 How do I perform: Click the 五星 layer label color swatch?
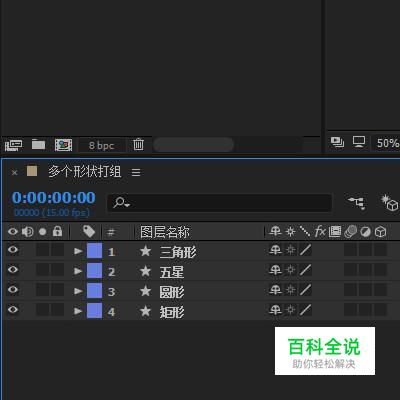[x=94, y=271]
